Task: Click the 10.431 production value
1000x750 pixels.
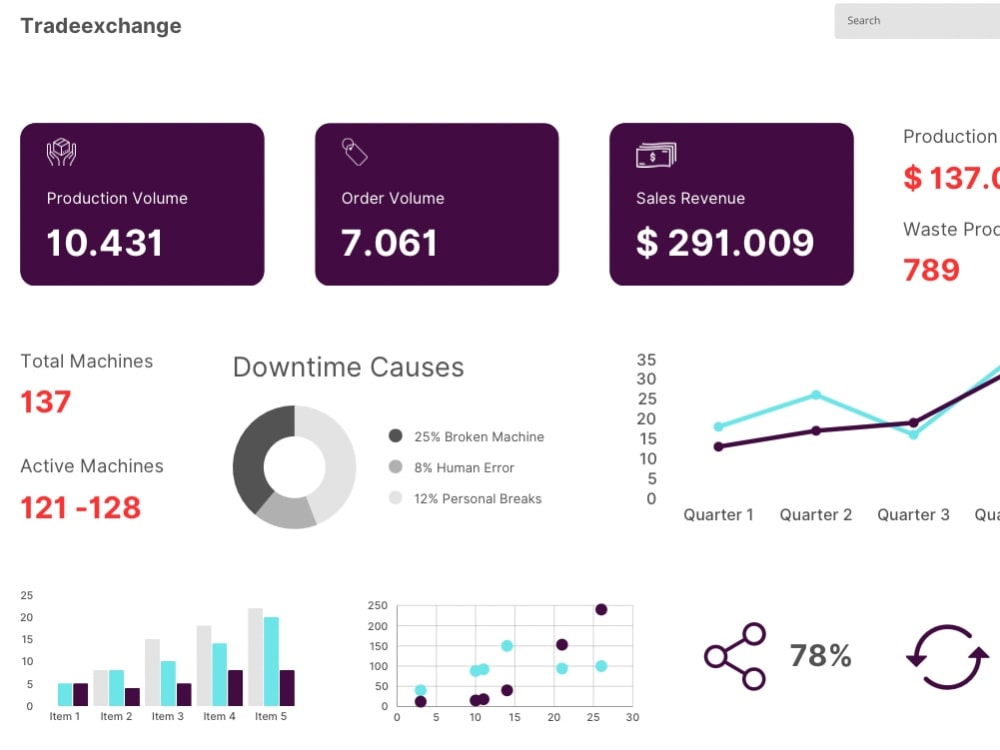Action: [x=105, y=243]
